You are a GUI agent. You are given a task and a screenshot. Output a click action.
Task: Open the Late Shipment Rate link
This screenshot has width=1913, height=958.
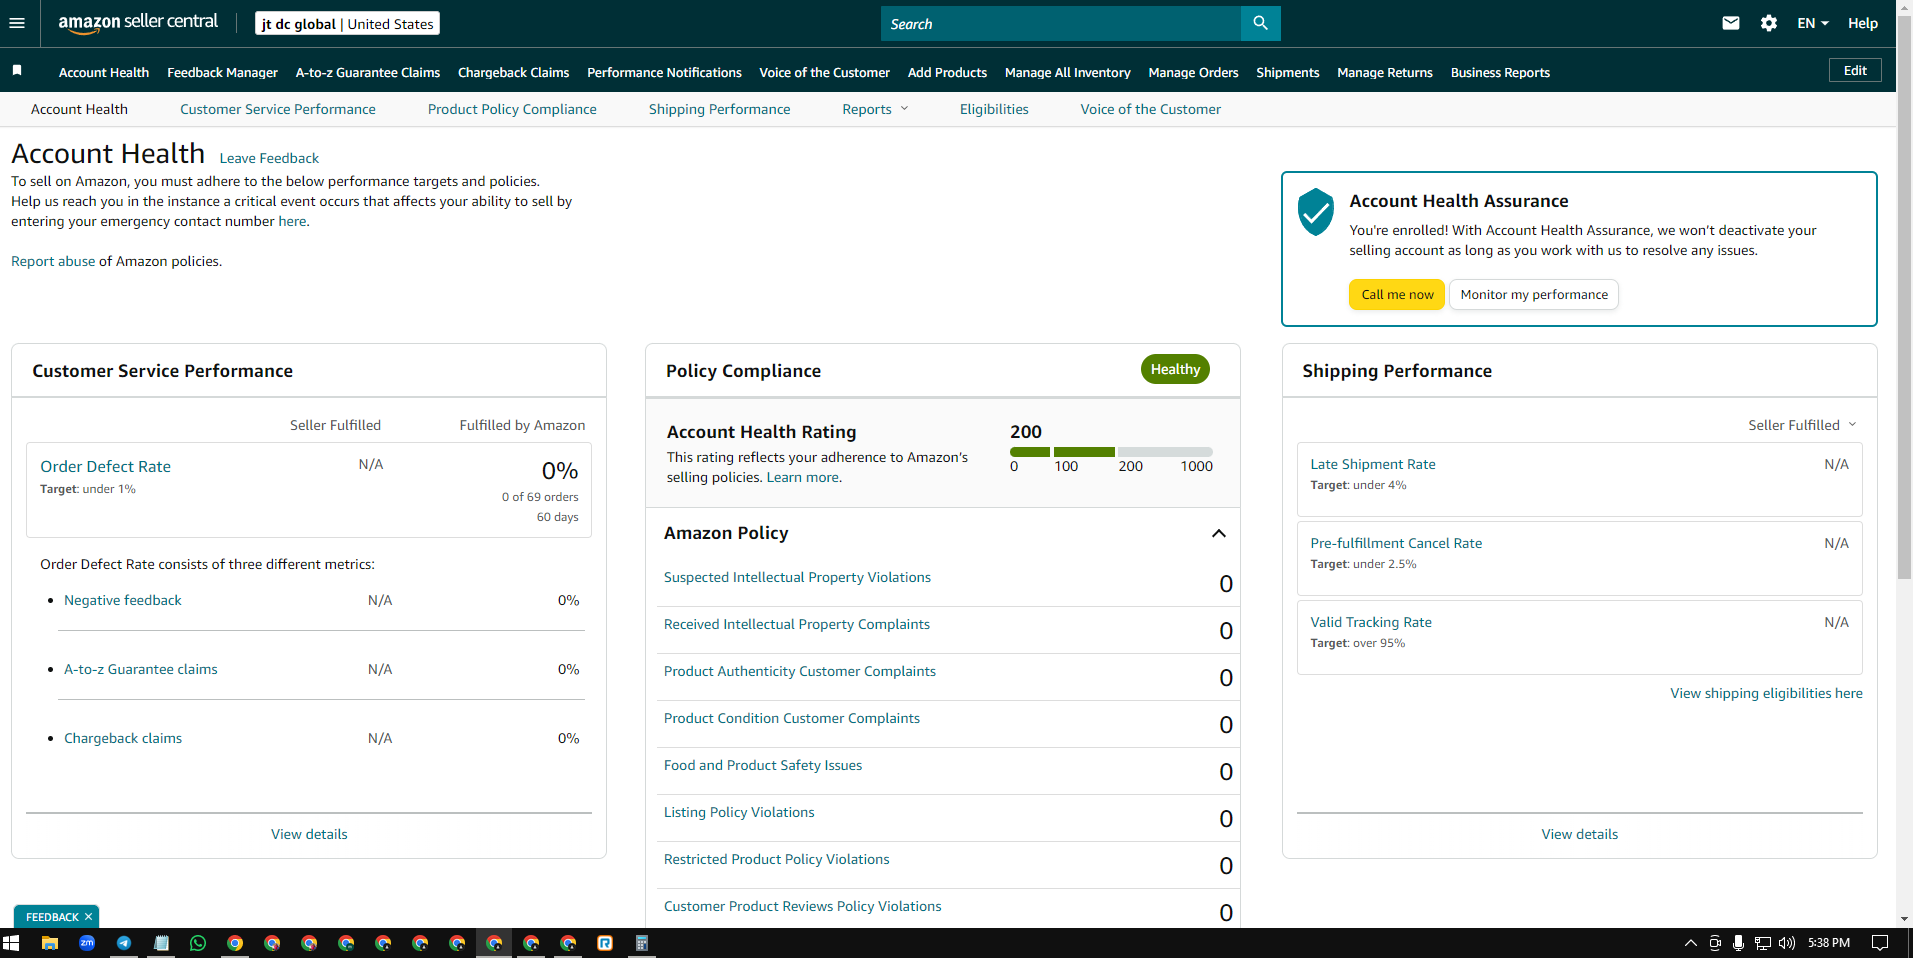click(1373, 464)
